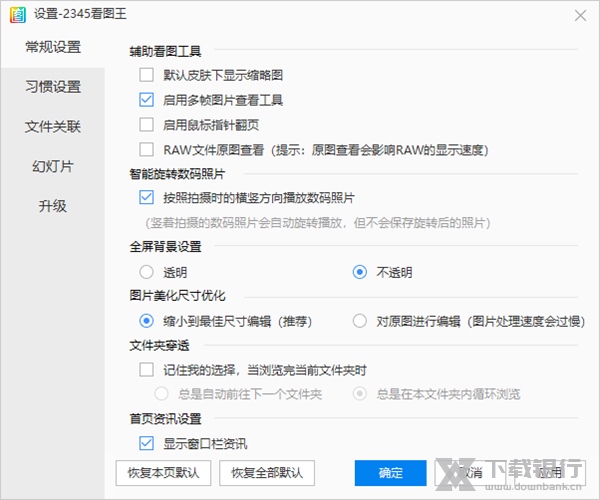This screenshot has width=600, height=500.
Task: Go to the 升级 tab
Action: coord(53,206)
